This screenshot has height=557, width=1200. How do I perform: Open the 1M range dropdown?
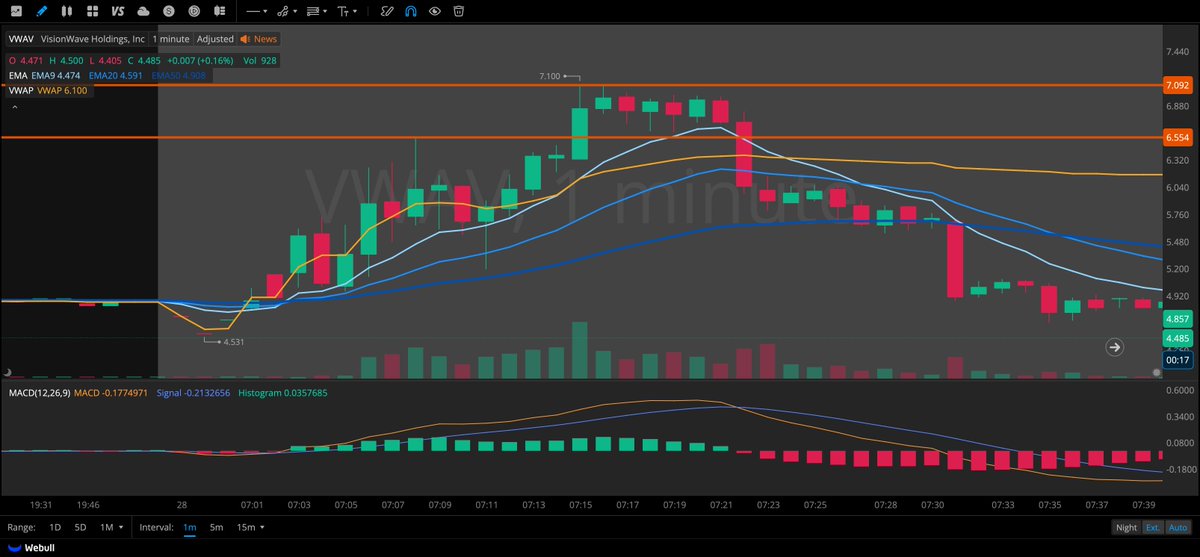(110, 527)
